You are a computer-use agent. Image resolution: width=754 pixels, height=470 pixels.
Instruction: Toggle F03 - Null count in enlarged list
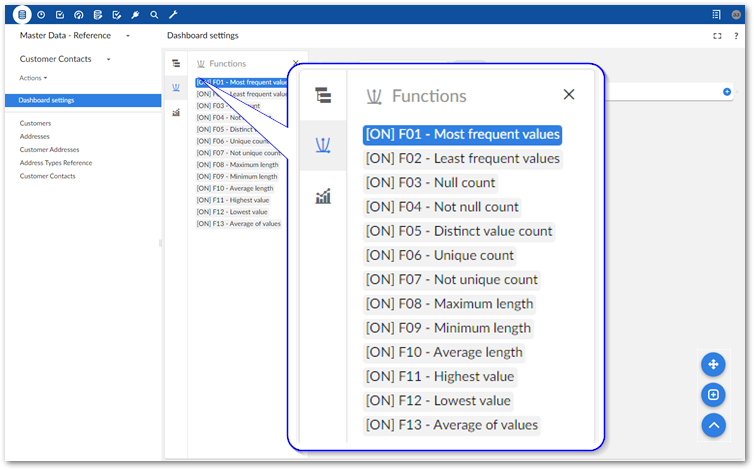(x=430, y=183)
